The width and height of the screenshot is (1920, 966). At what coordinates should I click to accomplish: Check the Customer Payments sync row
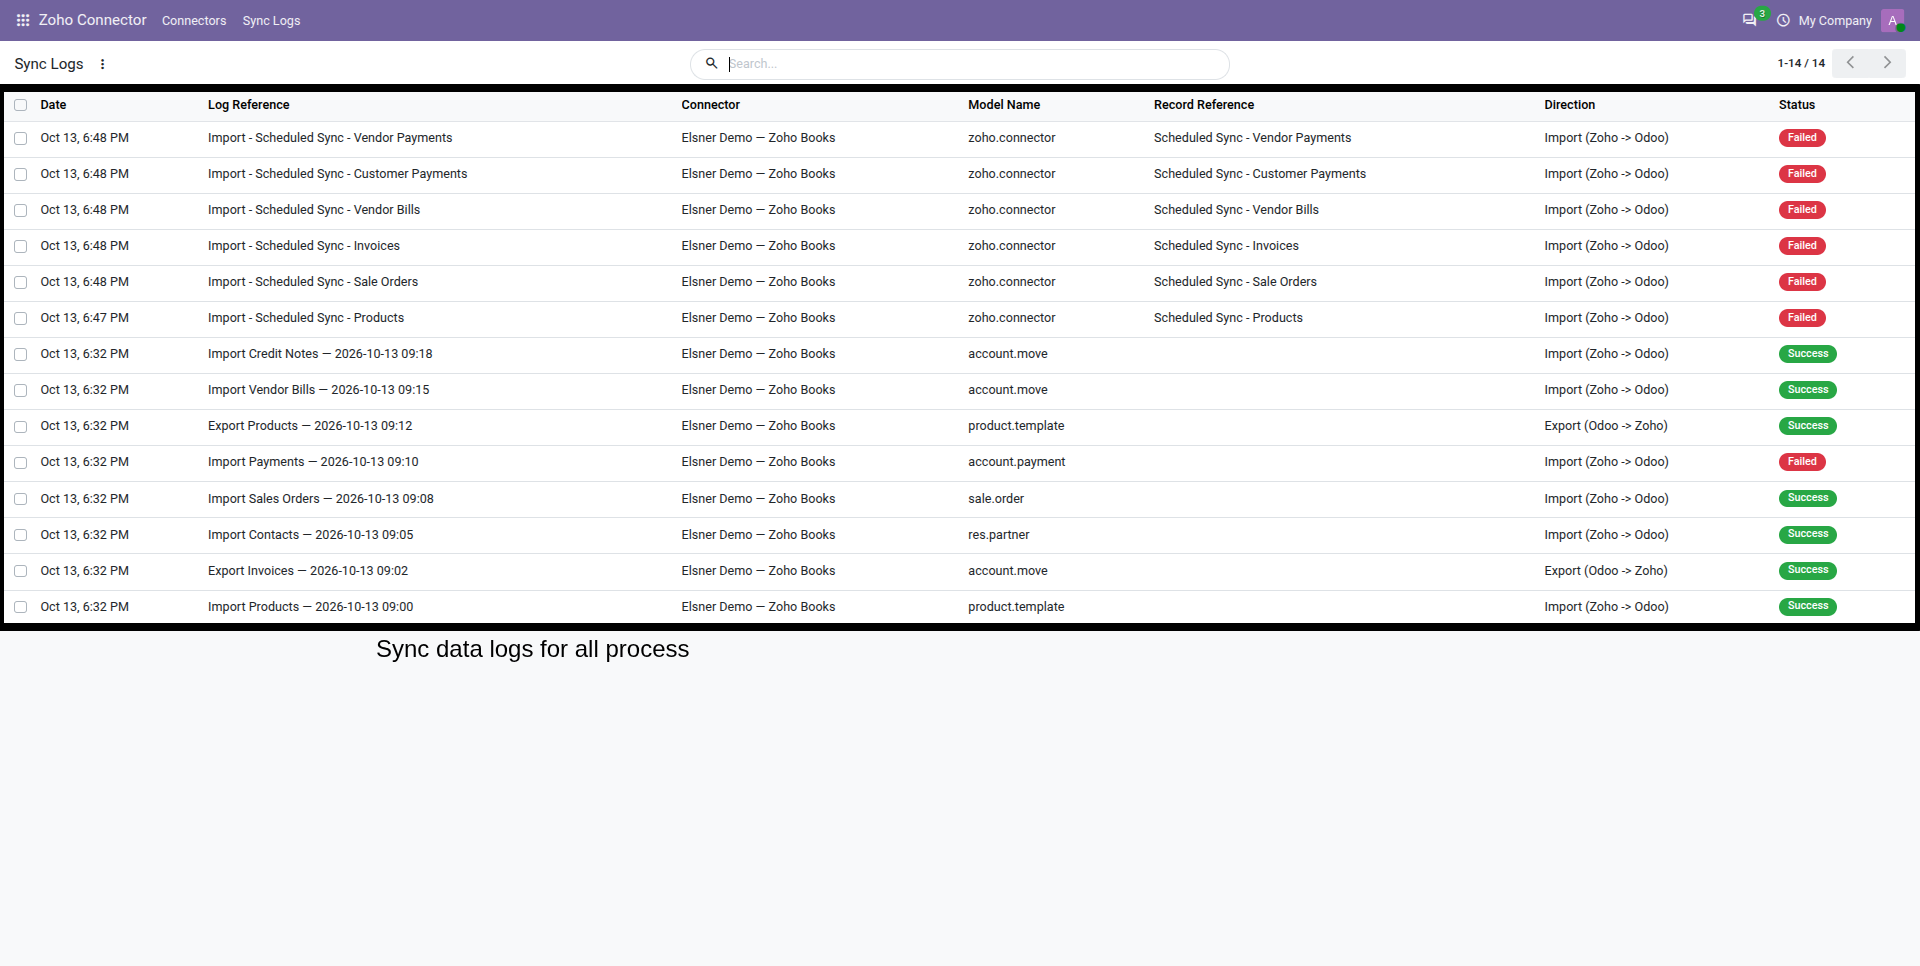20,175
